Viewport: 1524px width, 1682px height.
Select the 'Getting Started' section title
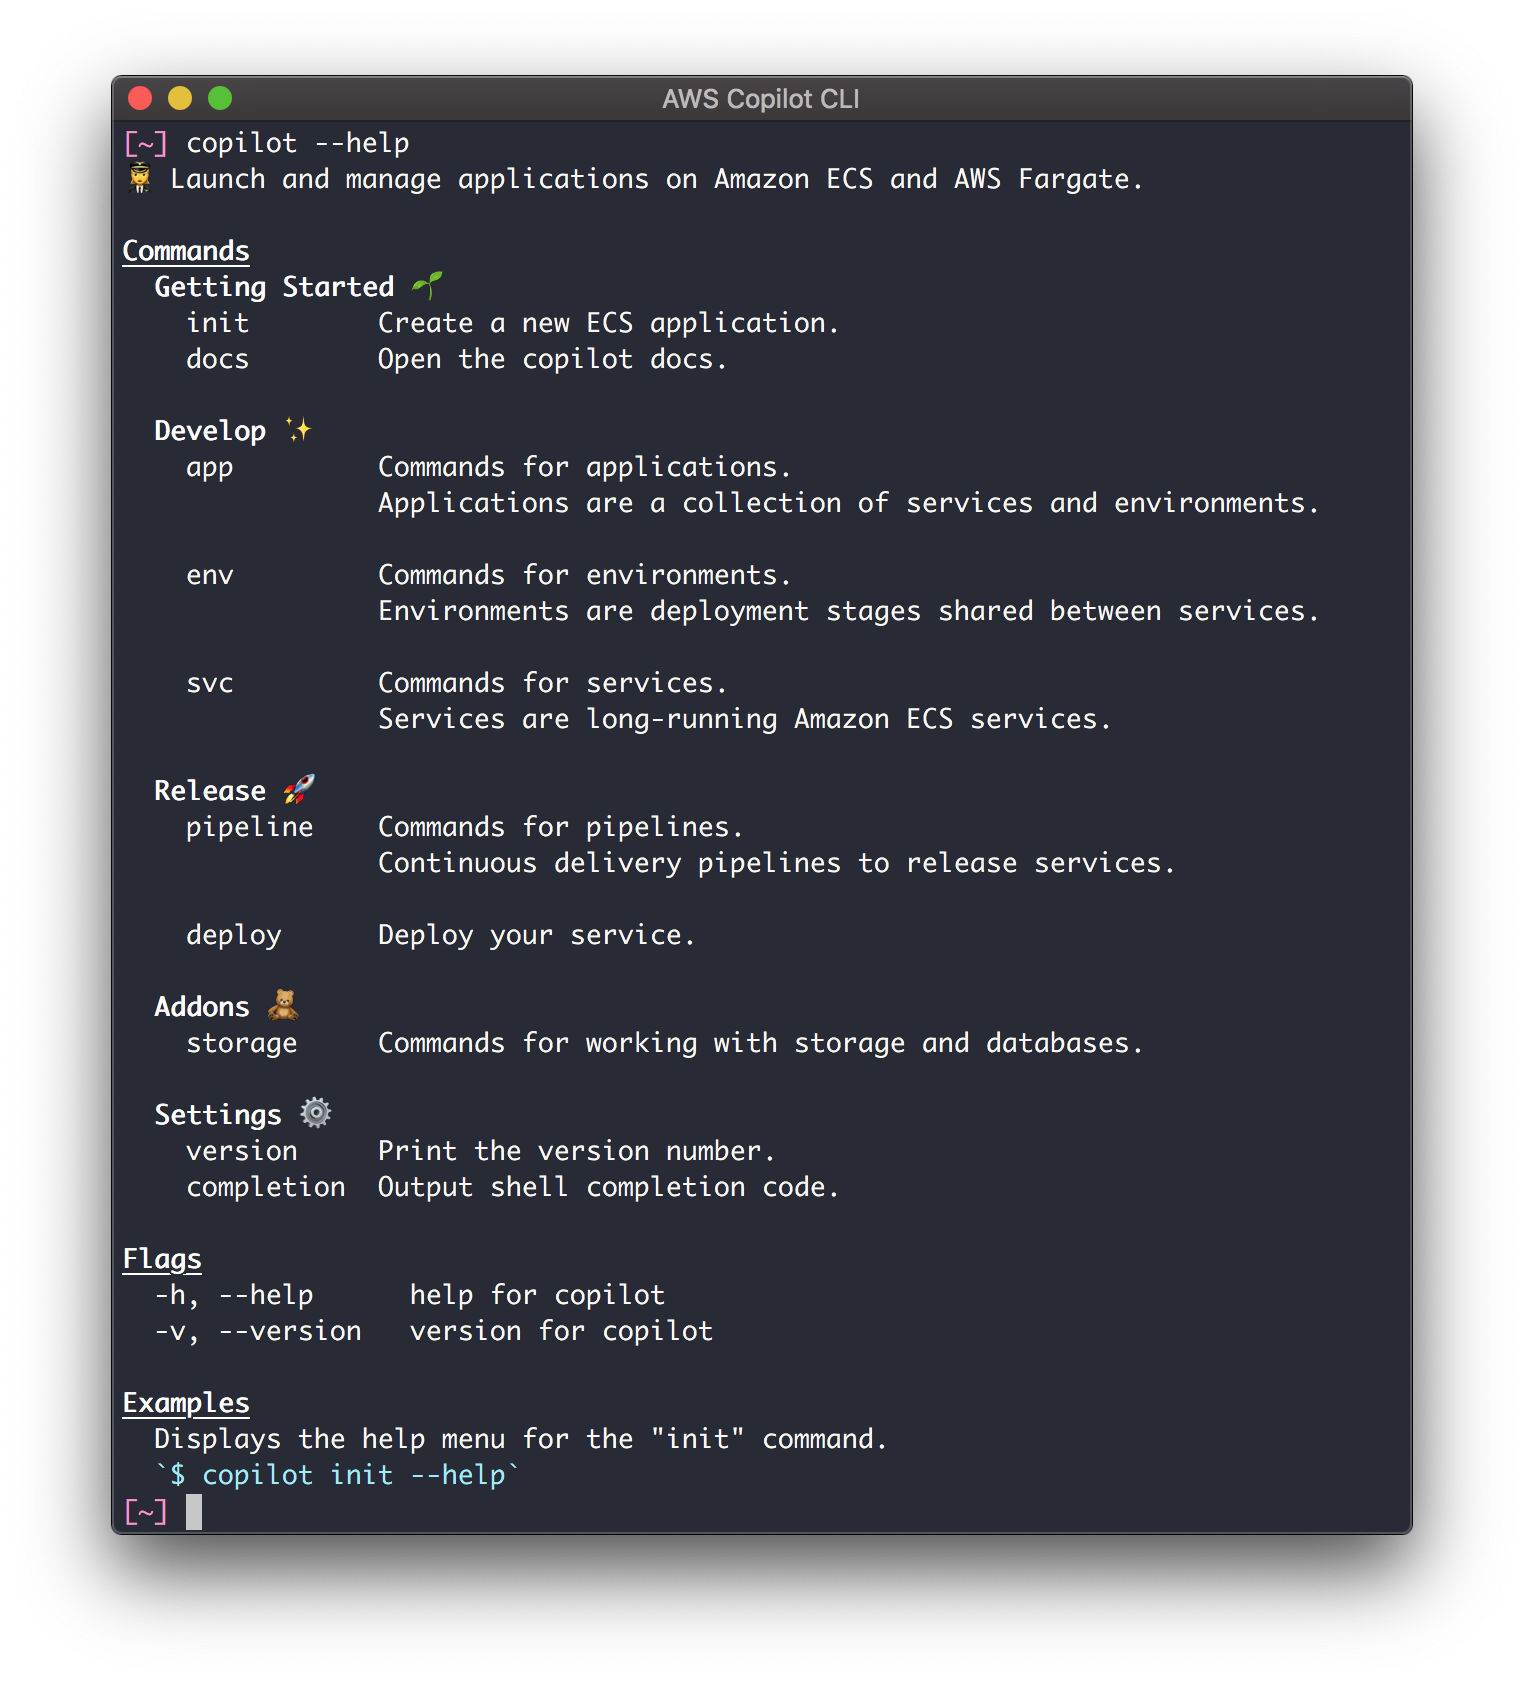tap(274, 287)
